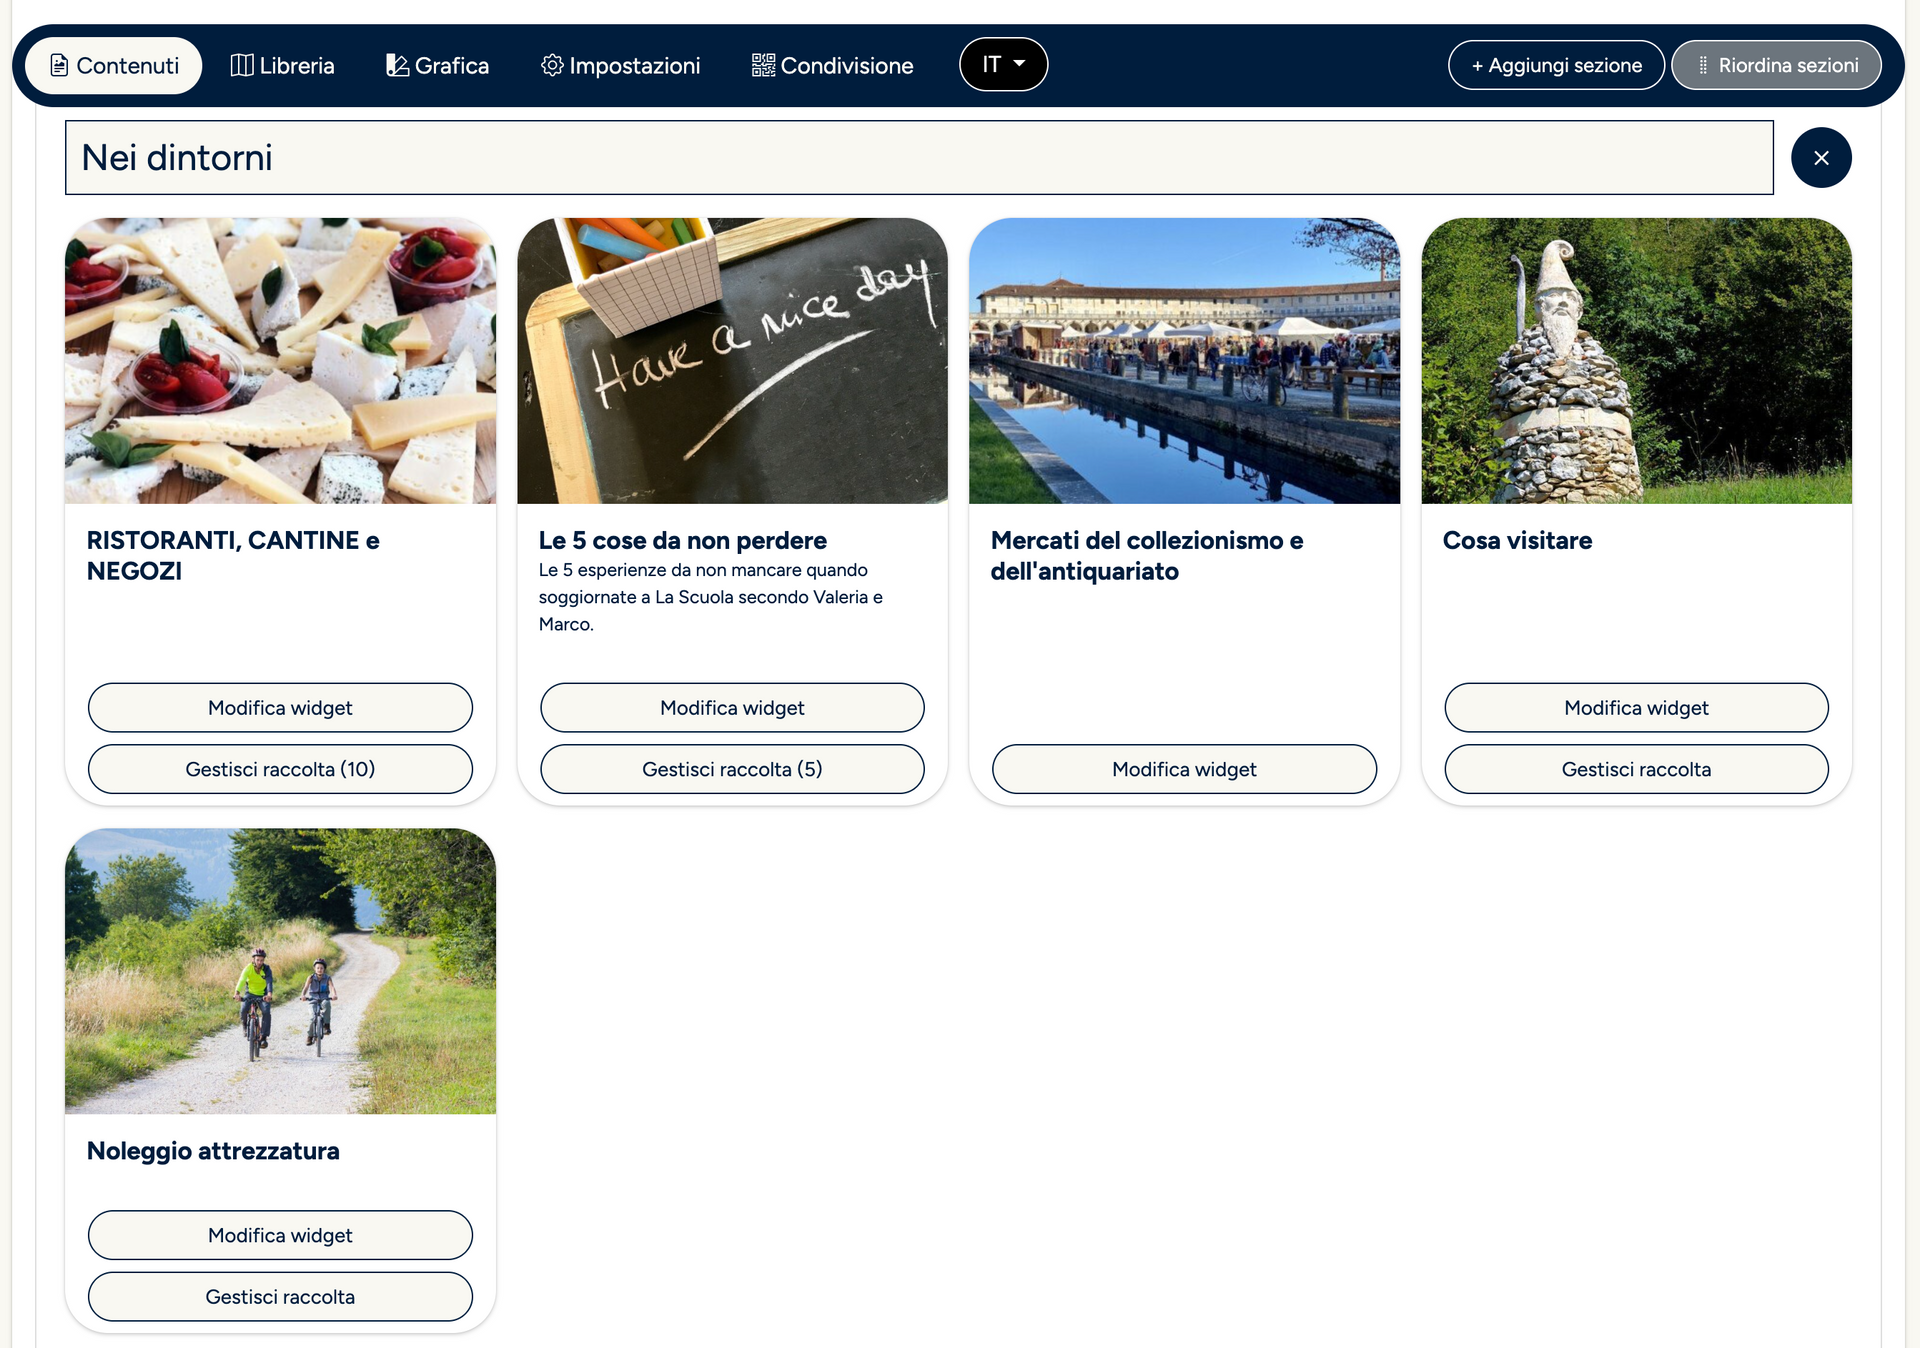Screen dimensions: 1920x1348
Task: Click the Contenuti document icon
Action: tap(59, 66)
